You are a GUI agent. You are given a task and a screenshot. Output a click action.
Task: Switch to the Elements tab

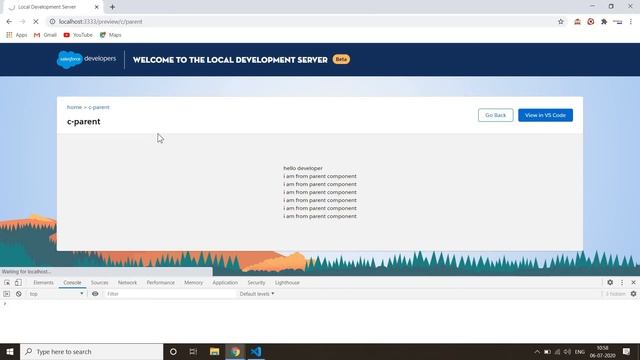click(43, 282)
